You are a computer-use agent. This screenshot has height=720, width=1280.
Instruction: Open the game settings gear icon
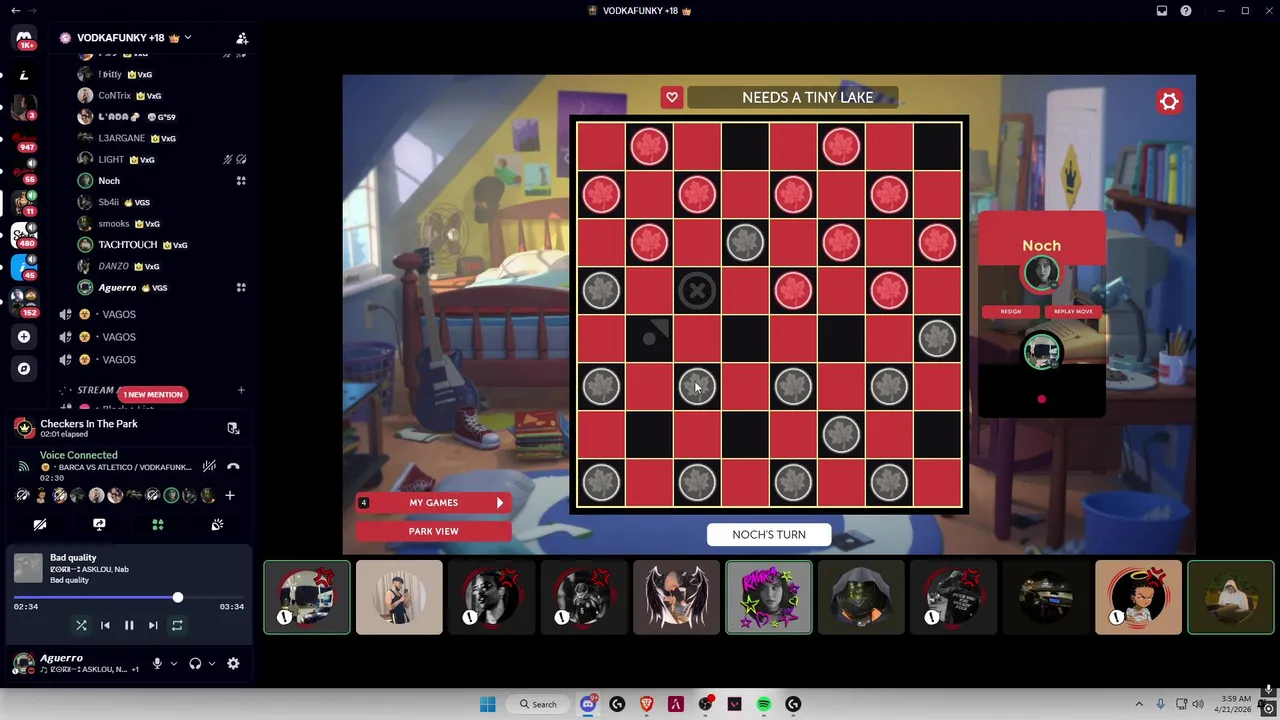click(x=1168, y=101)
